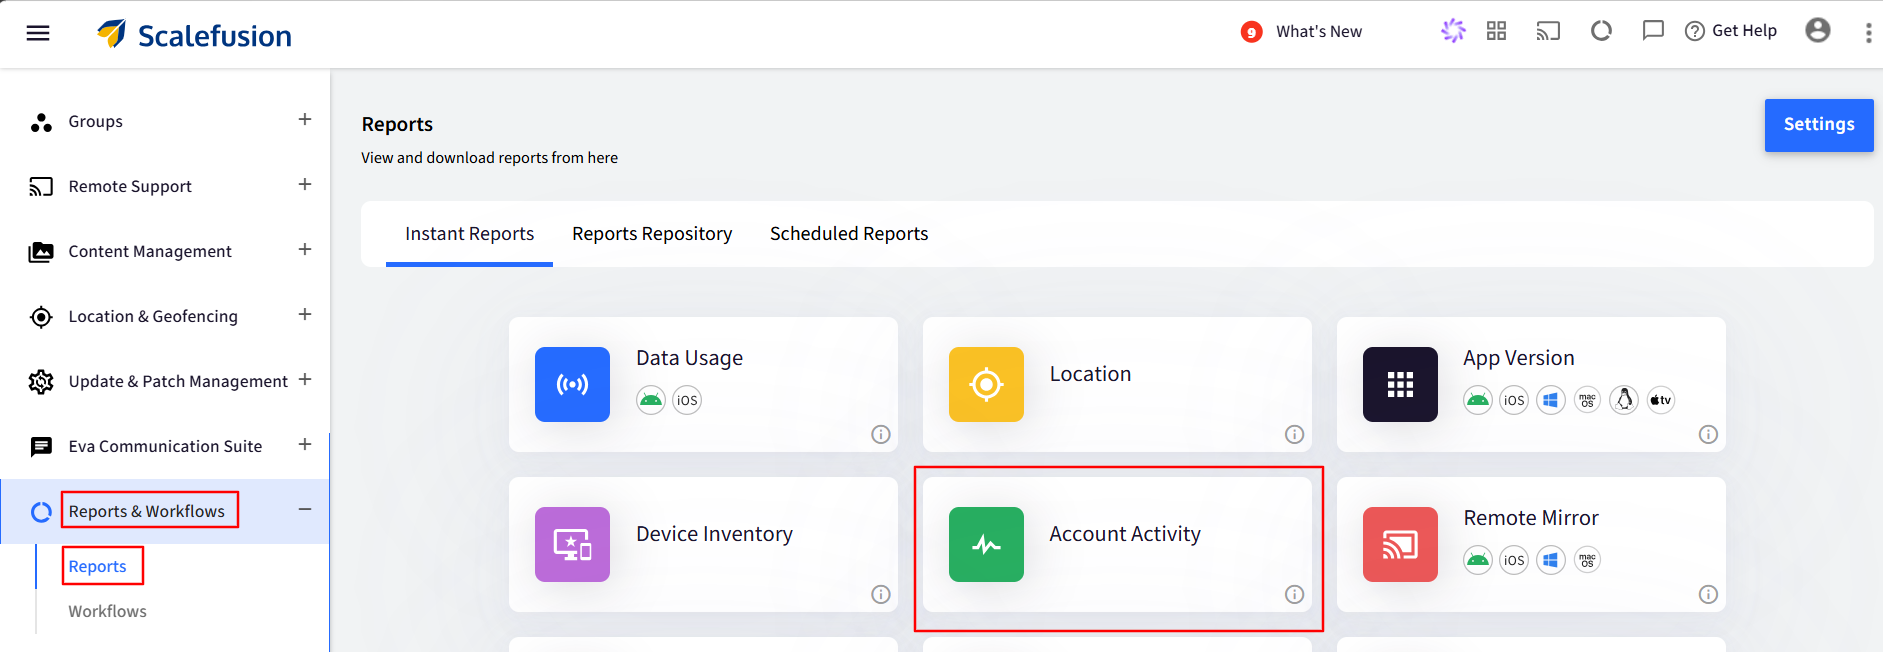Open the chat message icon in header
Viewport: 1883px width, 652px height.
click(1653, 31)
